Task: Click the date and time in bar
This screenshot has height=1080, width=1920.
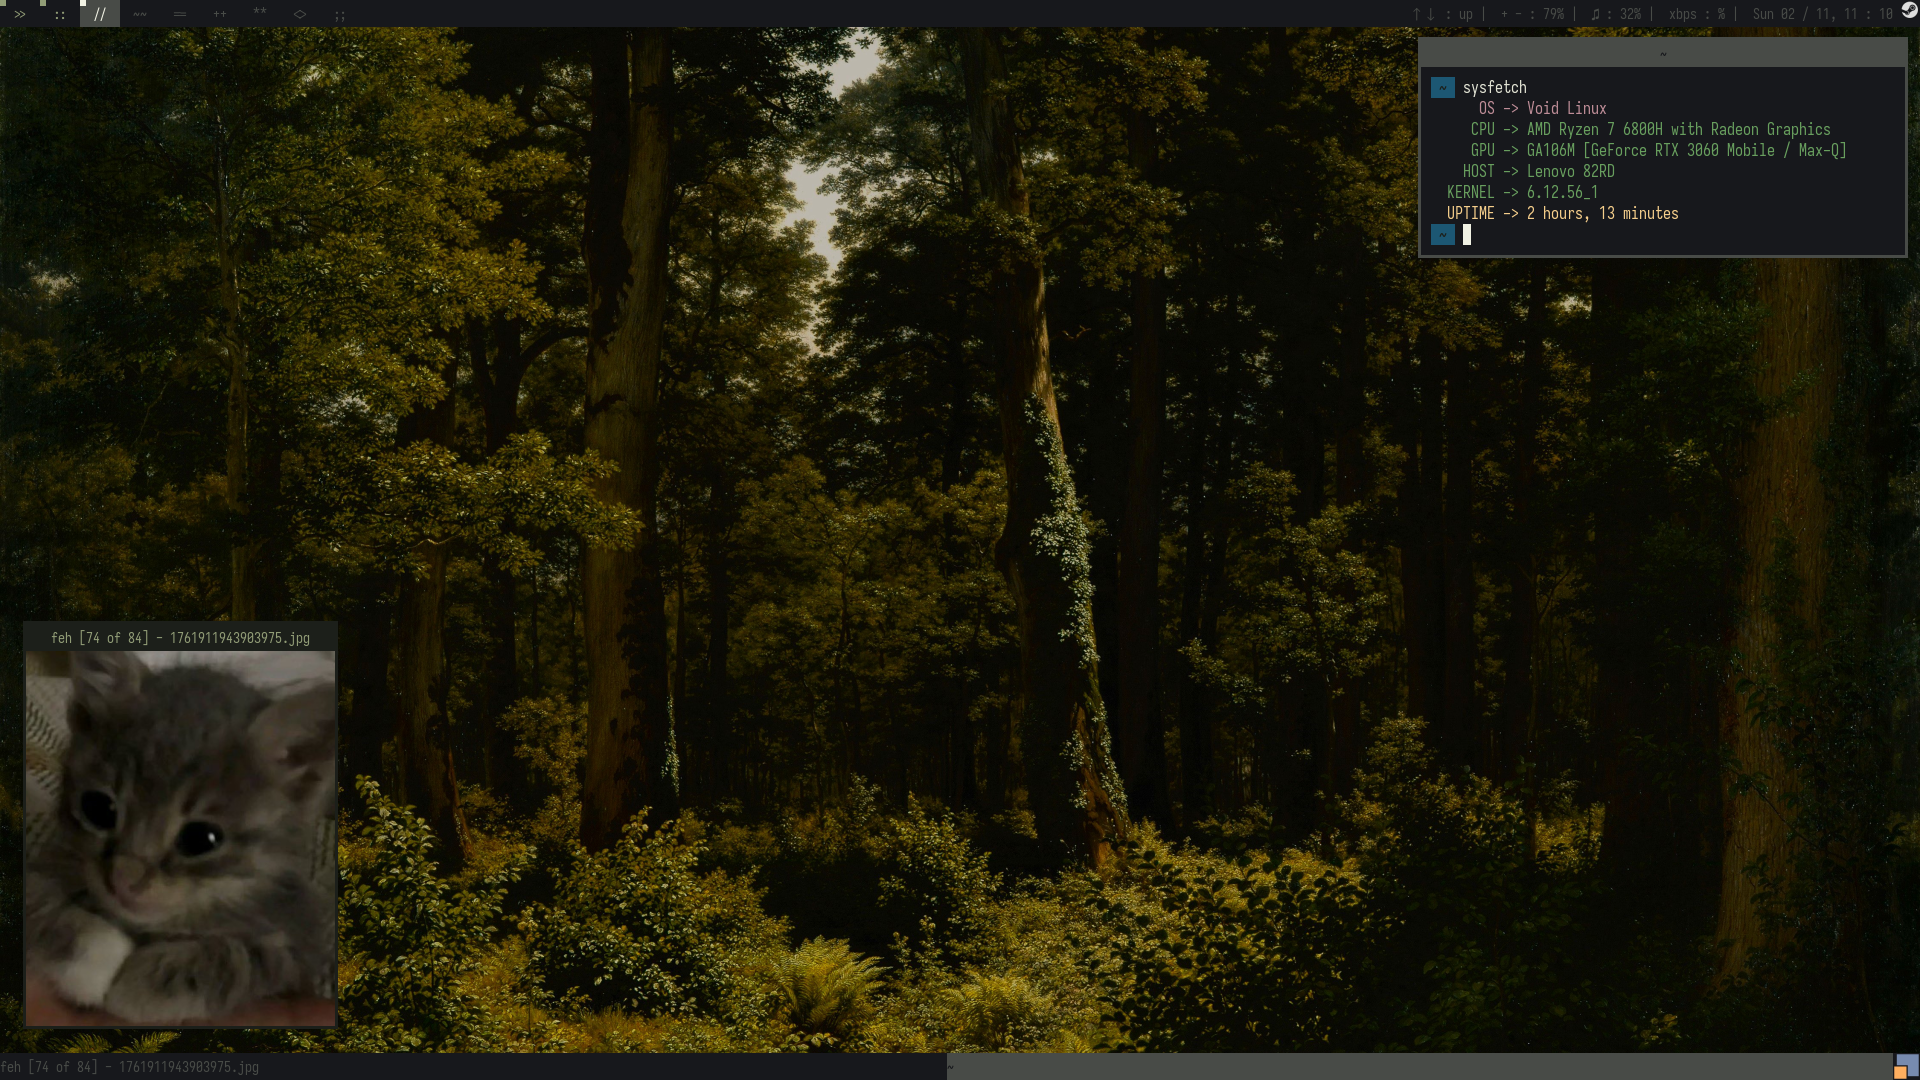Action: tap(1822, 14)
